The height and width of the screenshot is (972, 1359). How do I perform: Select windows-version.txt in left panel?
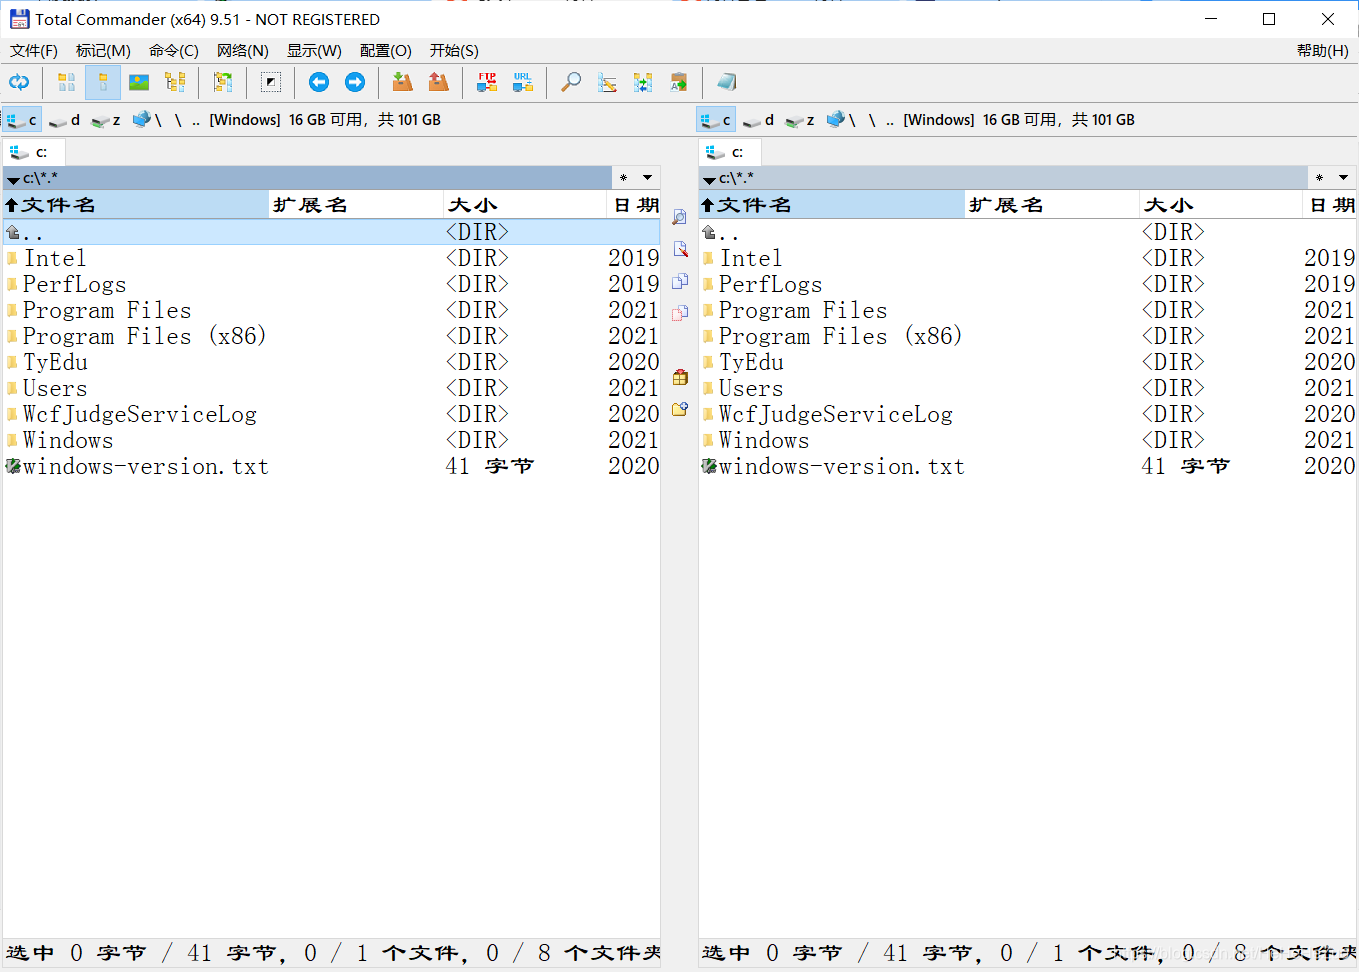click(x=331, y=466)
